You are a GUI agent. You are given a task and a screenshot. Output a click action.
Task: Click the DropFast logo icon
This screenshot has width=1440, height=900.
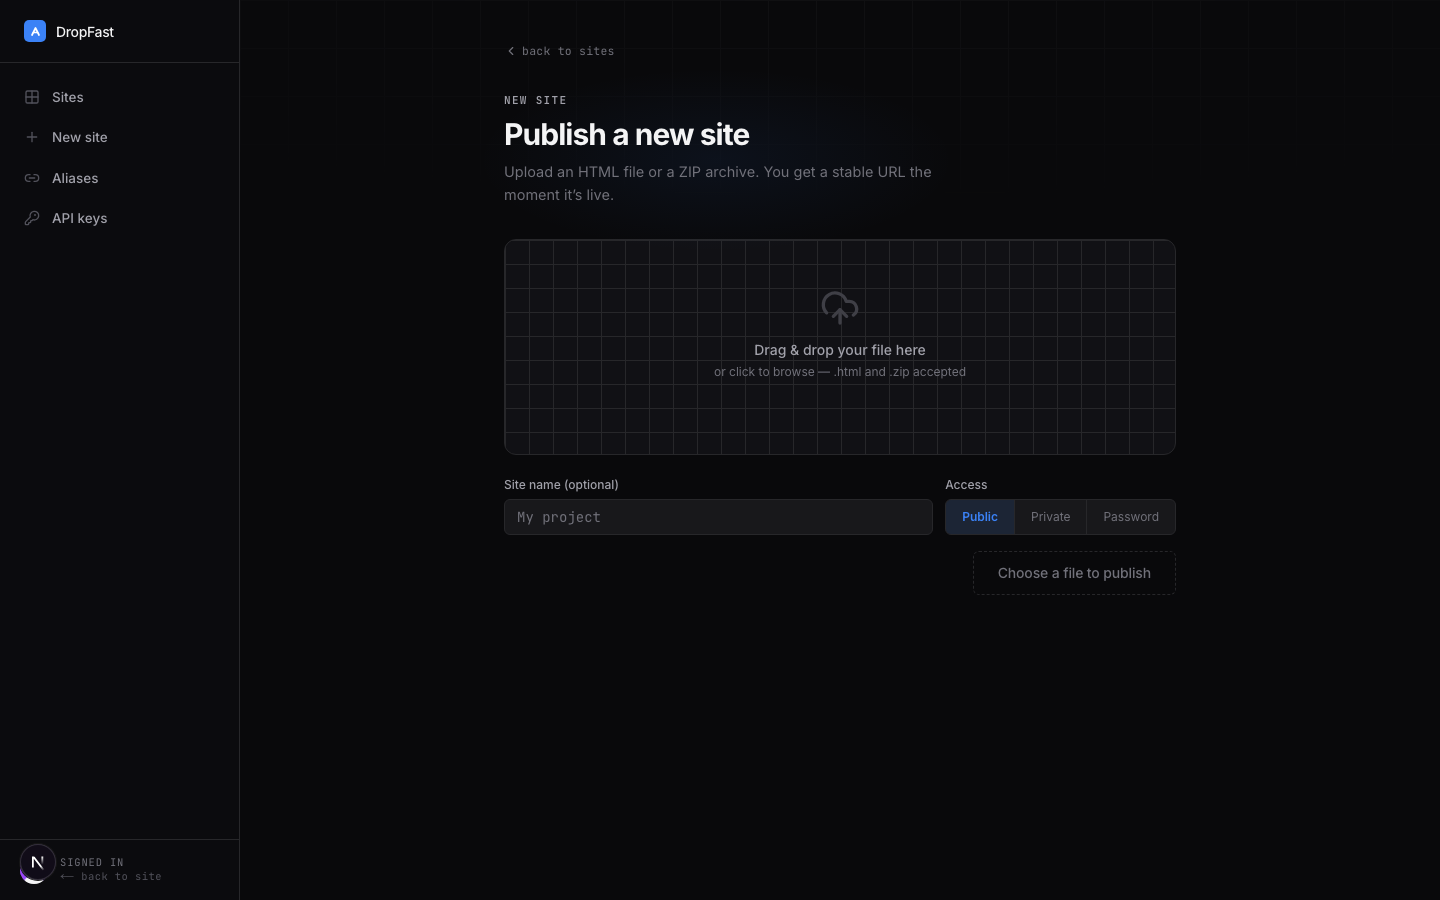(35, 31)
